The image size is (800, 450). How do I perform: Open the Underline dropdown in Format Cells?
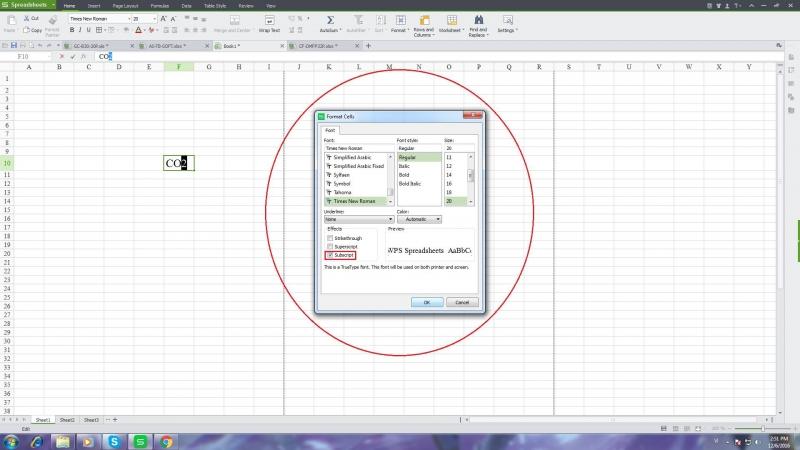pos(358,219)
